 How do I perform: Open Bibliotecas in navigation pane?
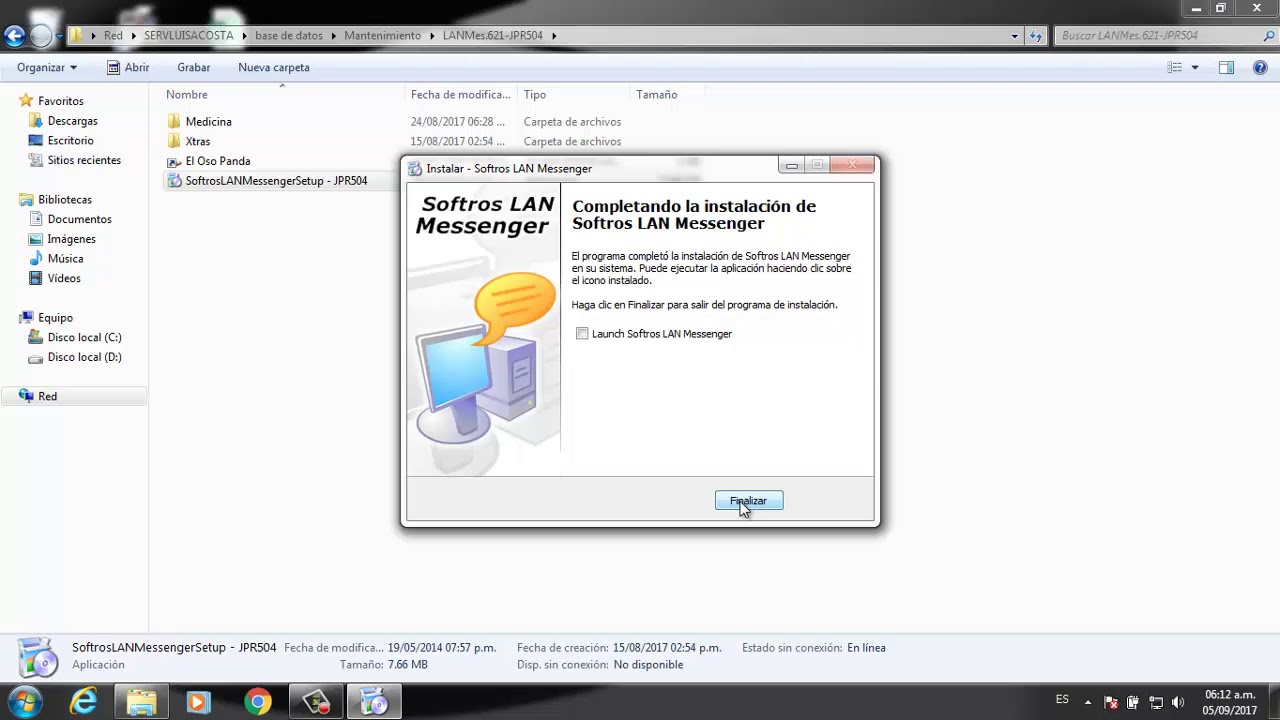[x=65, y=200]
